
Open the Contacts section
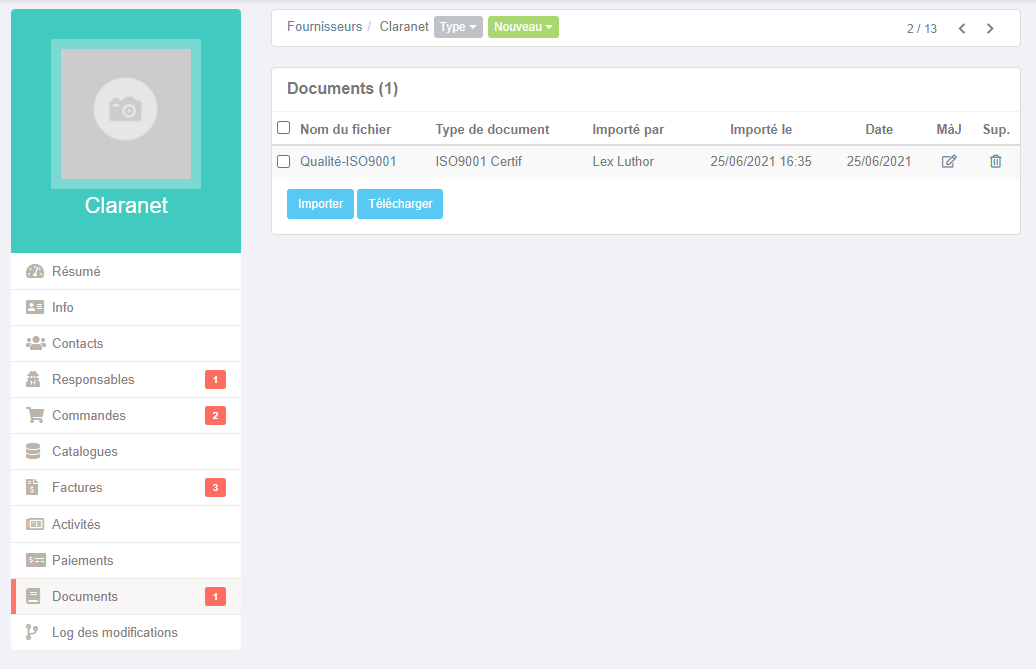pyautogui.click(x=126, y=343)
